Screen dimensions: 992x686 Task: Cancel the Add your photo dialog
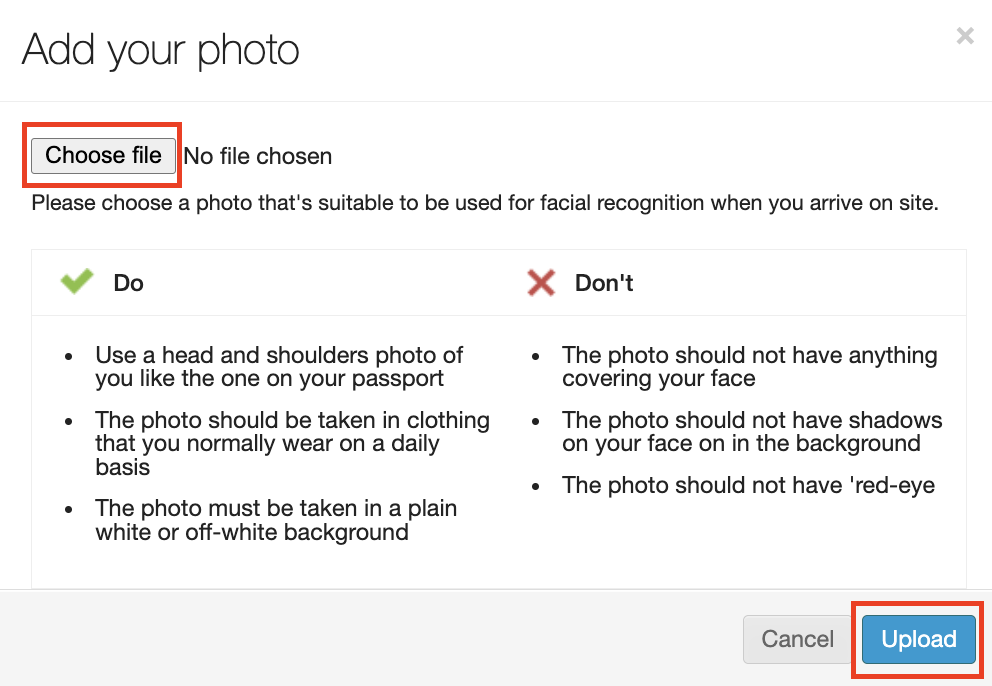797,639
